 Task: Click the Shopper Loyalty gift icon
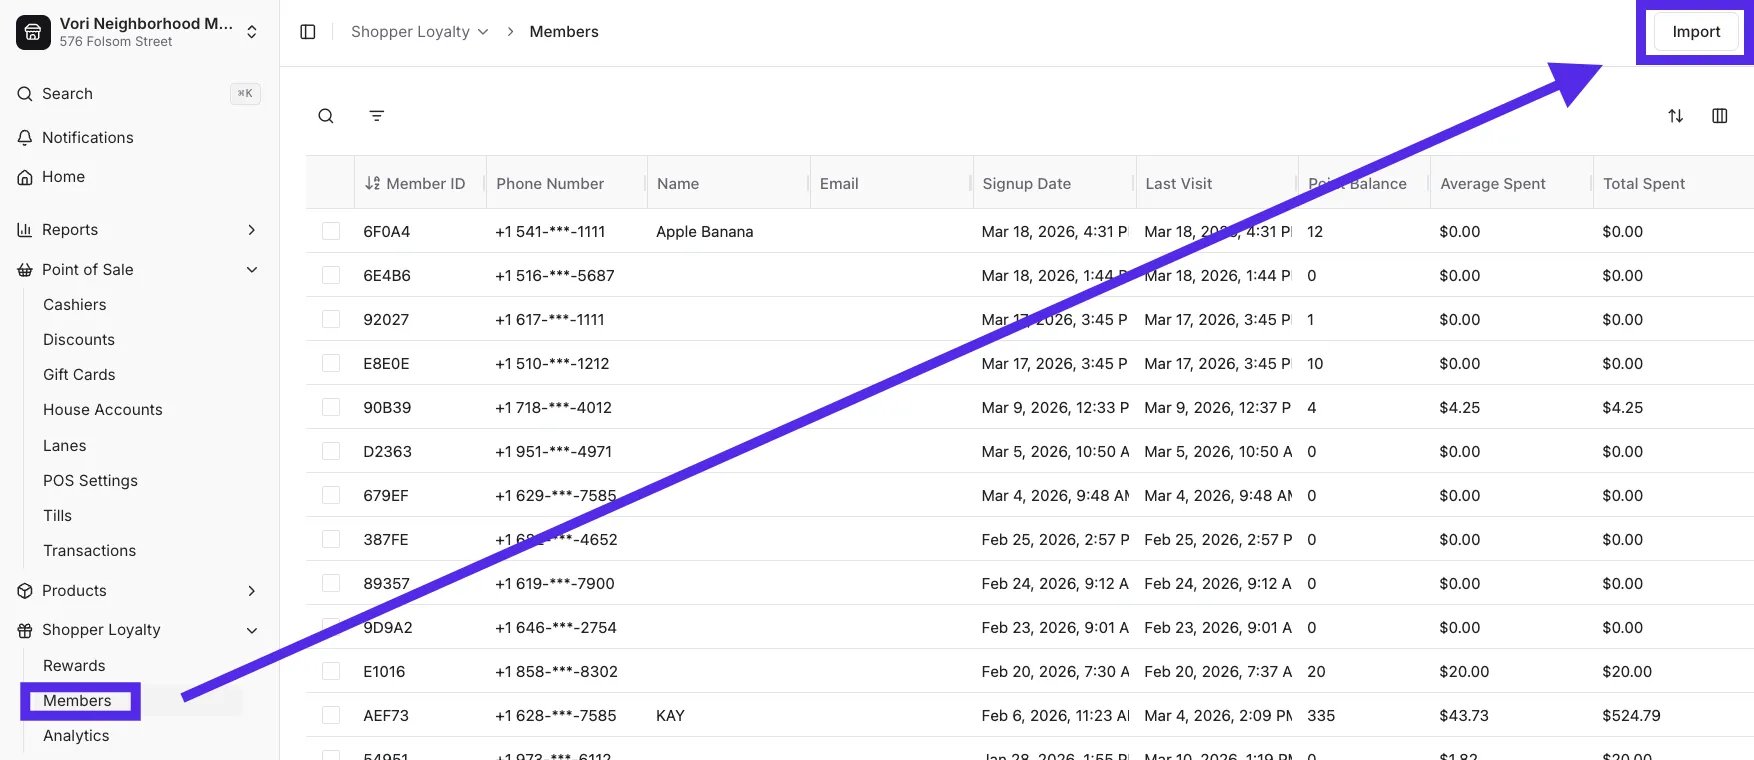coord(25,630)
